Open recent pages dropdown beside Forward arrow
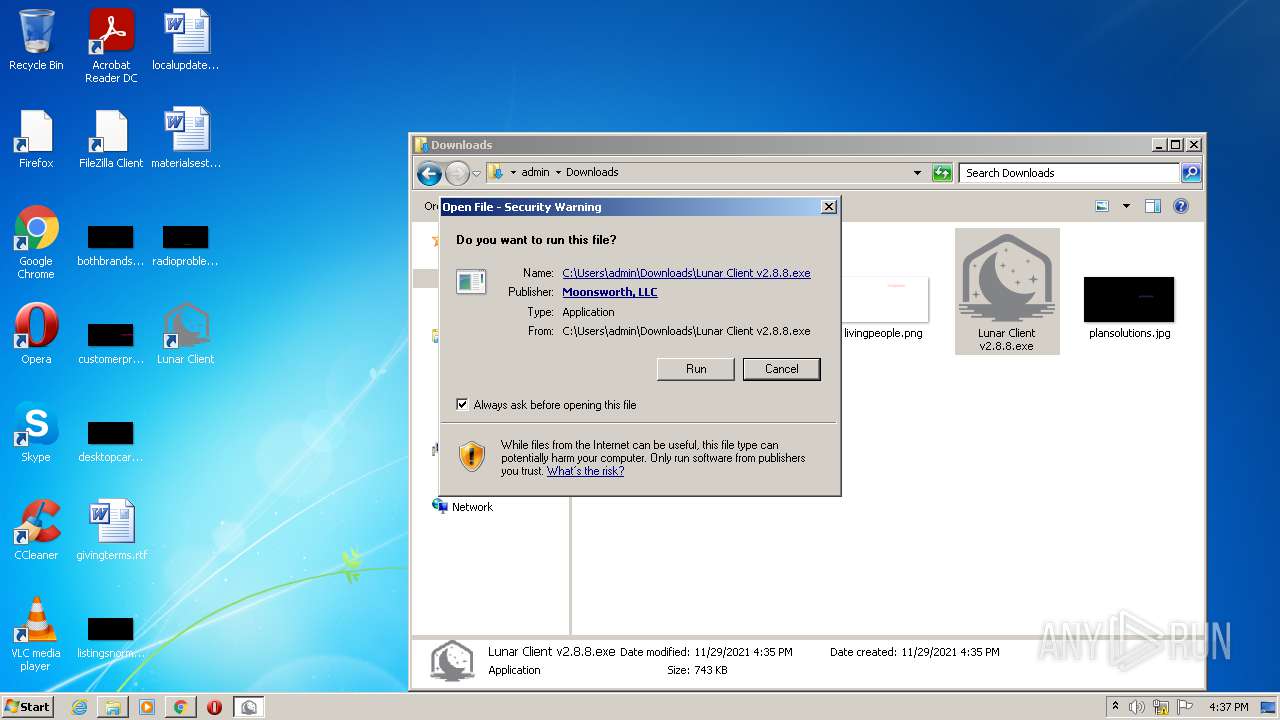Viewport: 1280px width, 720px height. pyautogui.click(x=477, y=174)
